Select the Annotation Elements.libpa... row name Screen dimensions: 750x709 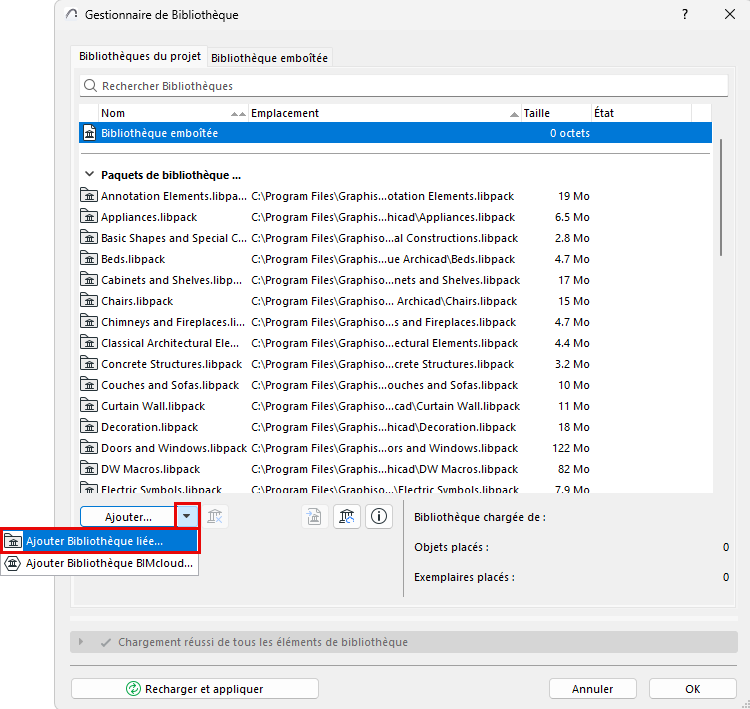click(x=174, y=196)
